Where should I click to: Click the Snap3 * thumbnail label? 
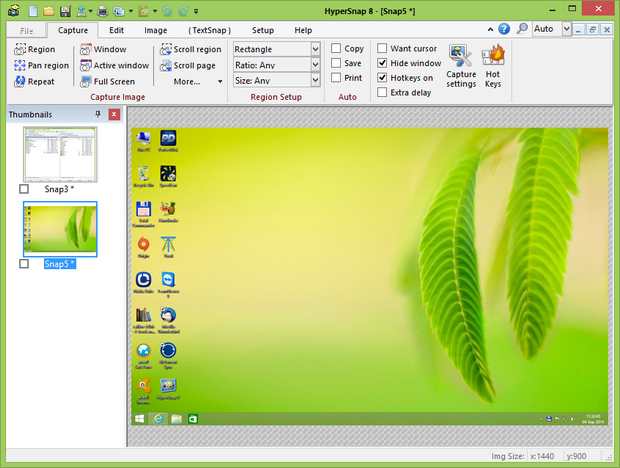click(59, 189)
